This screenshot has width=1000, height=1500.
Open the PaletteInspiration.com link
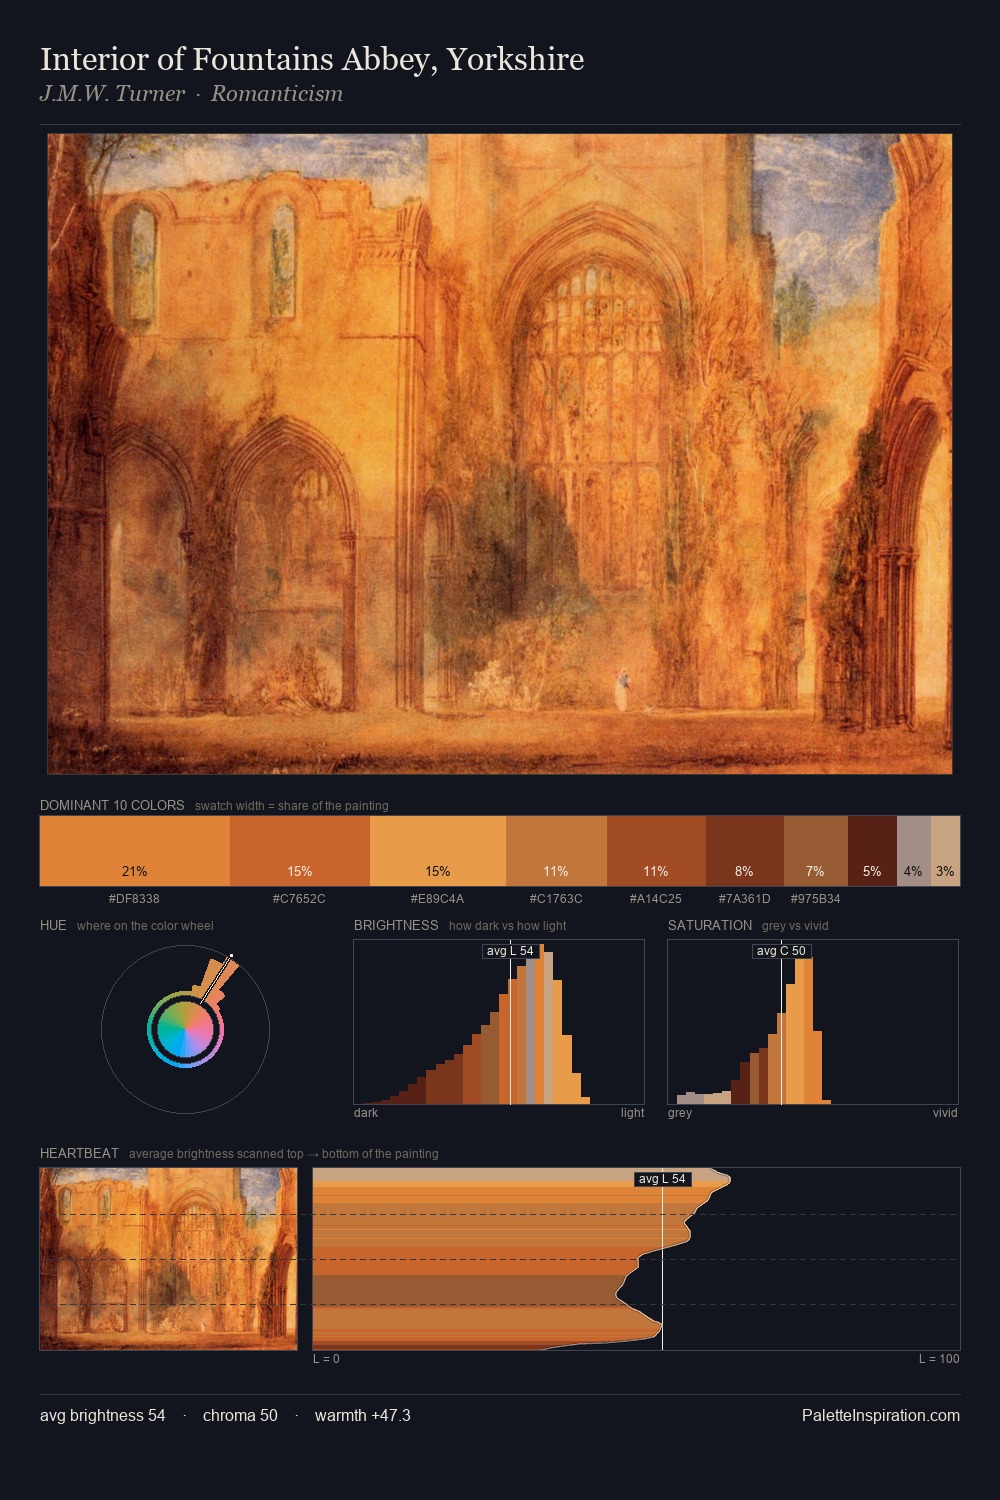pos(881,1415)
